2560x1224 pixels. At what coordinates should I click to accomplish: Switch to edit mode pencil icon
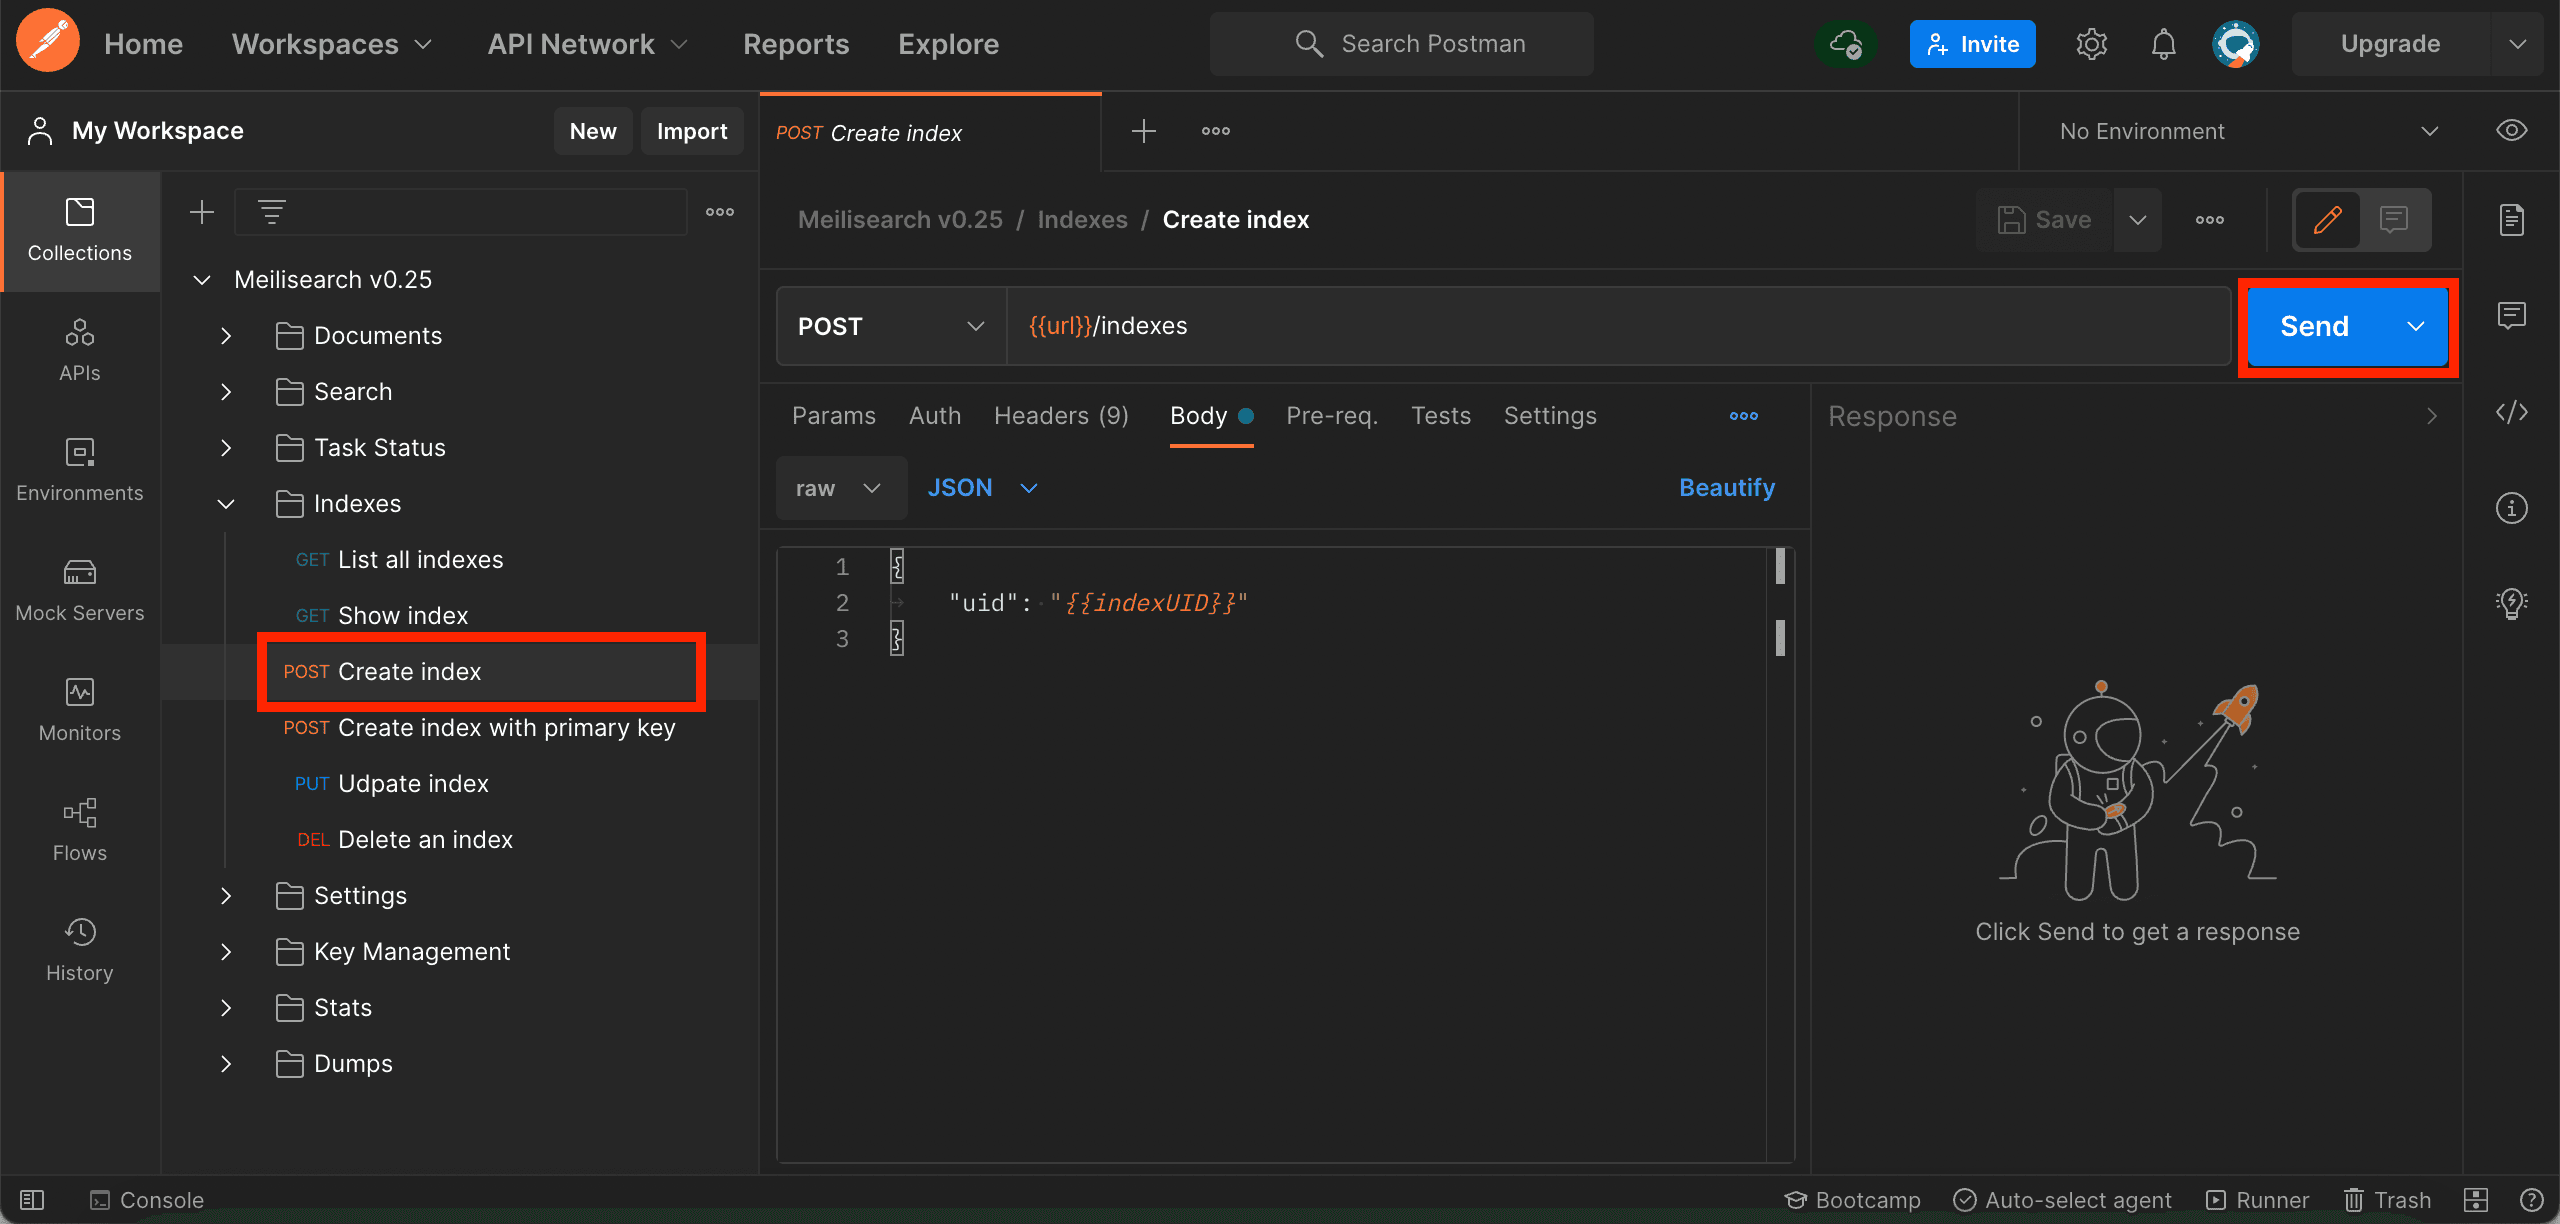(2327, 220)
